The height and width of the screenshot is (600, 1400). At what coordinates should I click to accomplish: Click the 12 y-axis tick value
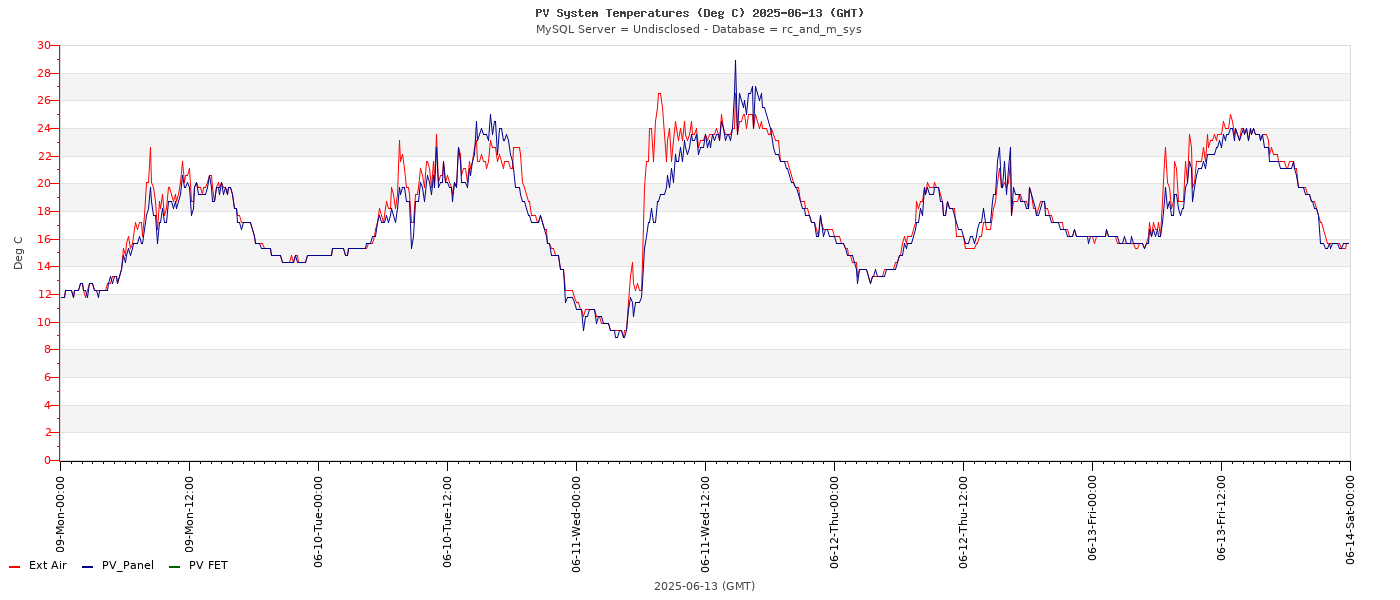coord(43,294)
